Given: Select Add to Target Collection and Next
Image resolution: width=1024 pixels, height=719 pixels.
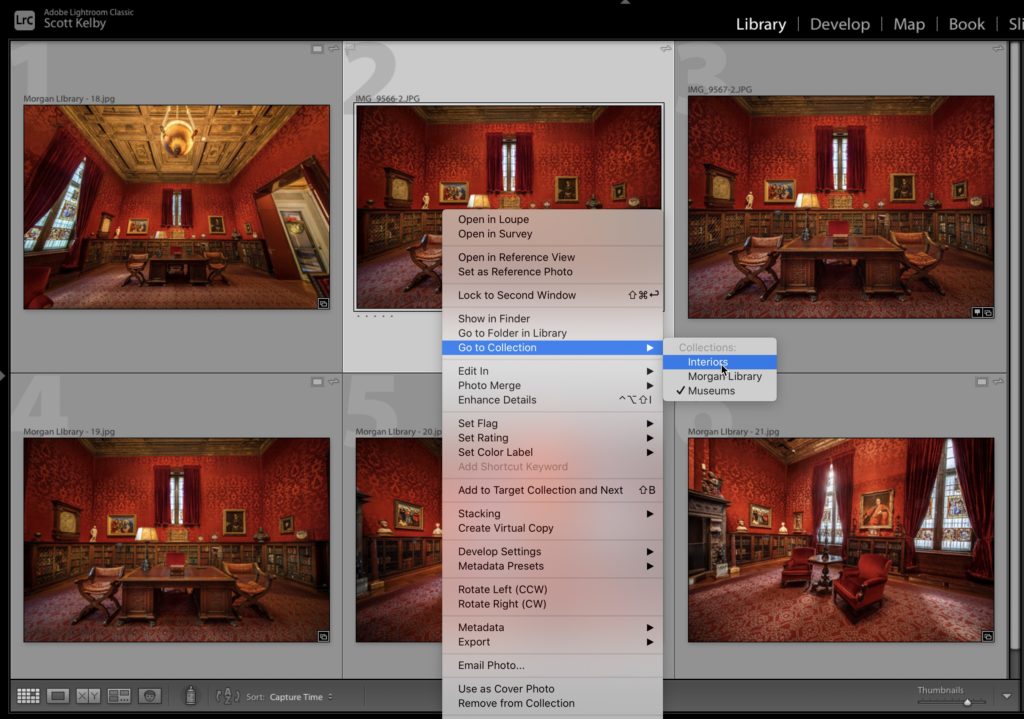Looking at the screenshot, I should coord(552,490).
